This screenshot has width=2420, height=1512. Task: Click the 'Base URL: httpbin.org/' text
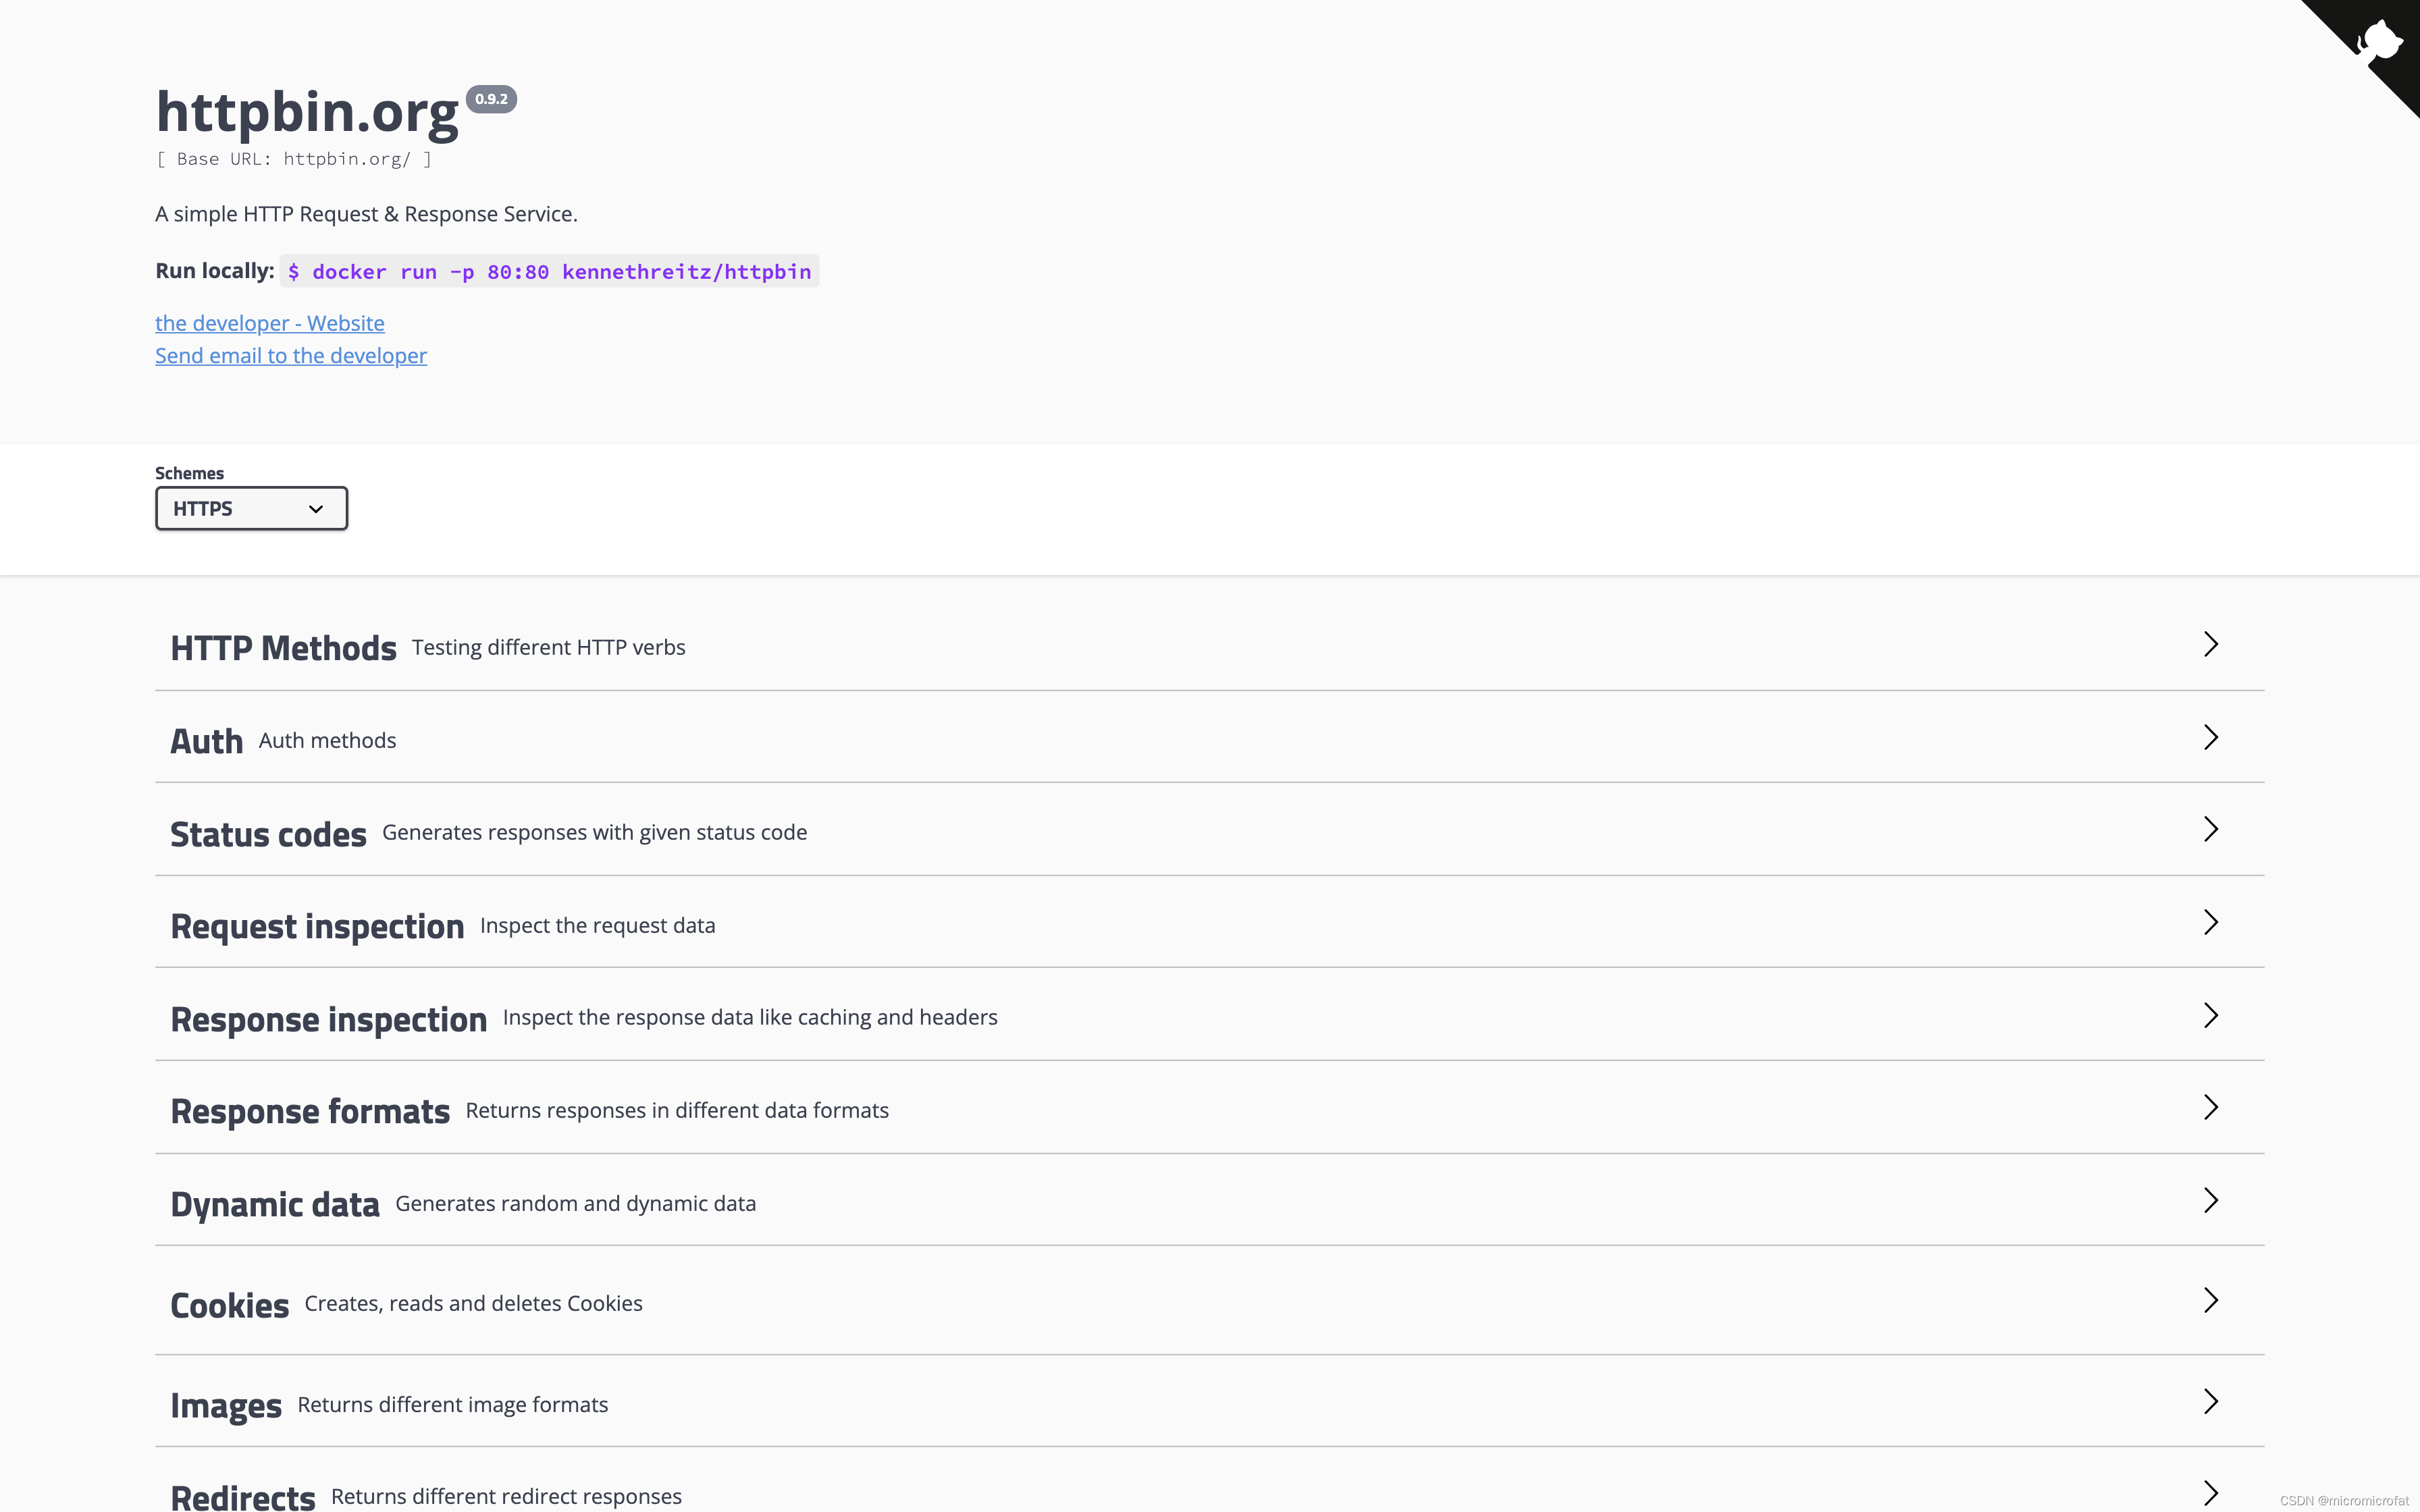293,159
